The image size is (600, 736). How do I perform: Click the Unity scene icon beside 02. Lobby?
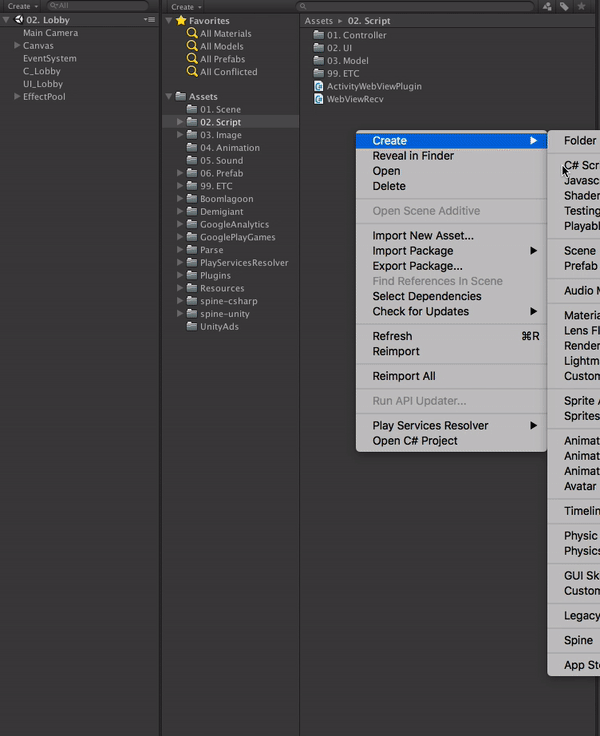[x=19, y=20]
